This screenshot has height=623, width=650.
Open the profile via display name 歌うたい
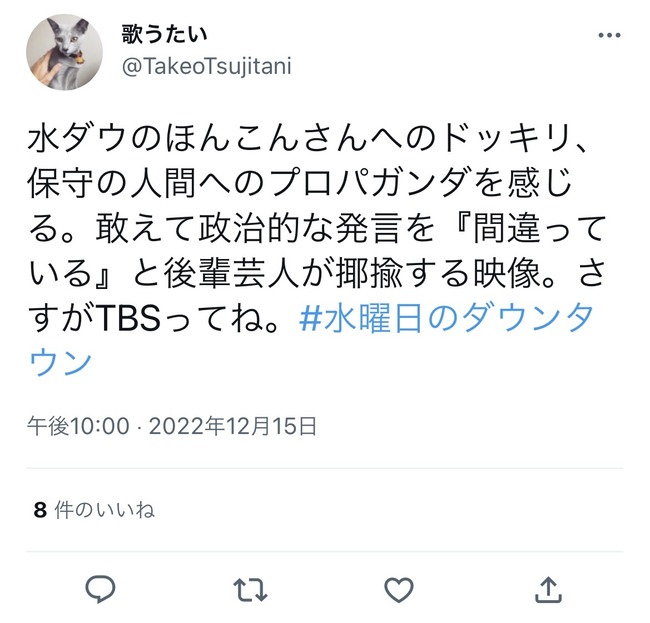click(x=164, y=34)
